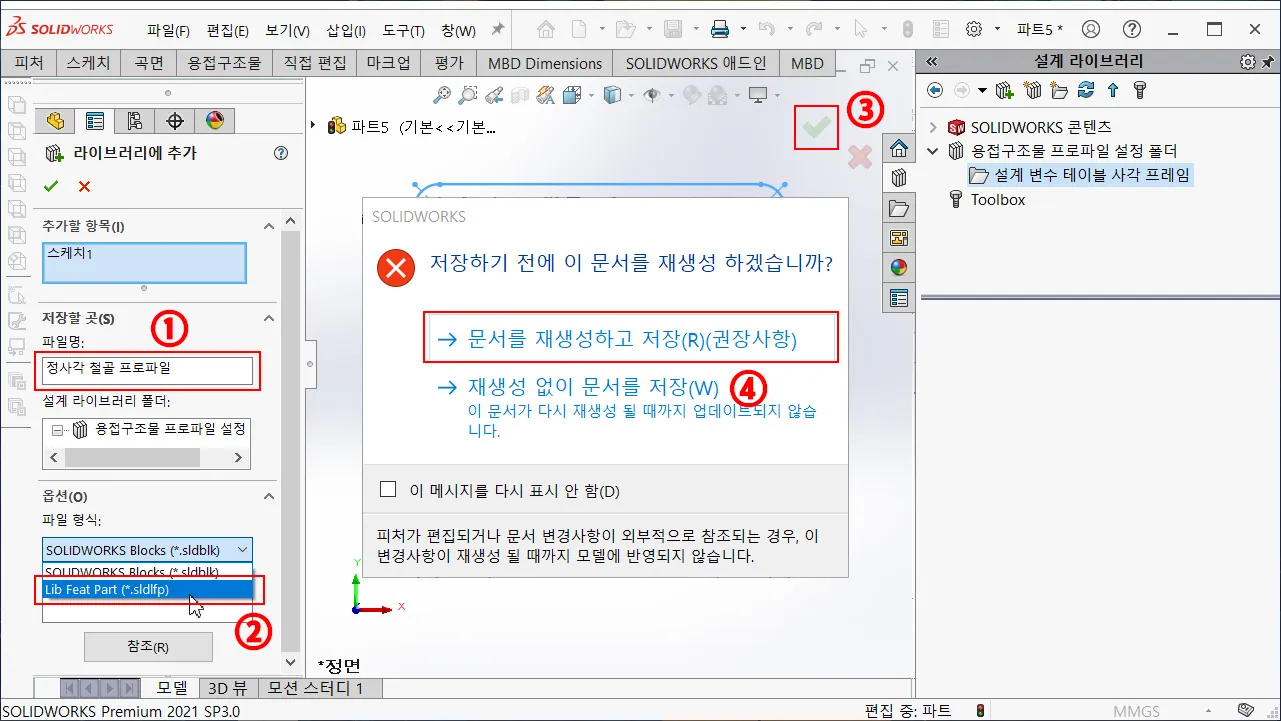1281x721 pixels.
Task: Open the DisplayManager color-ball tab
Action: click(x=214, y=122)
